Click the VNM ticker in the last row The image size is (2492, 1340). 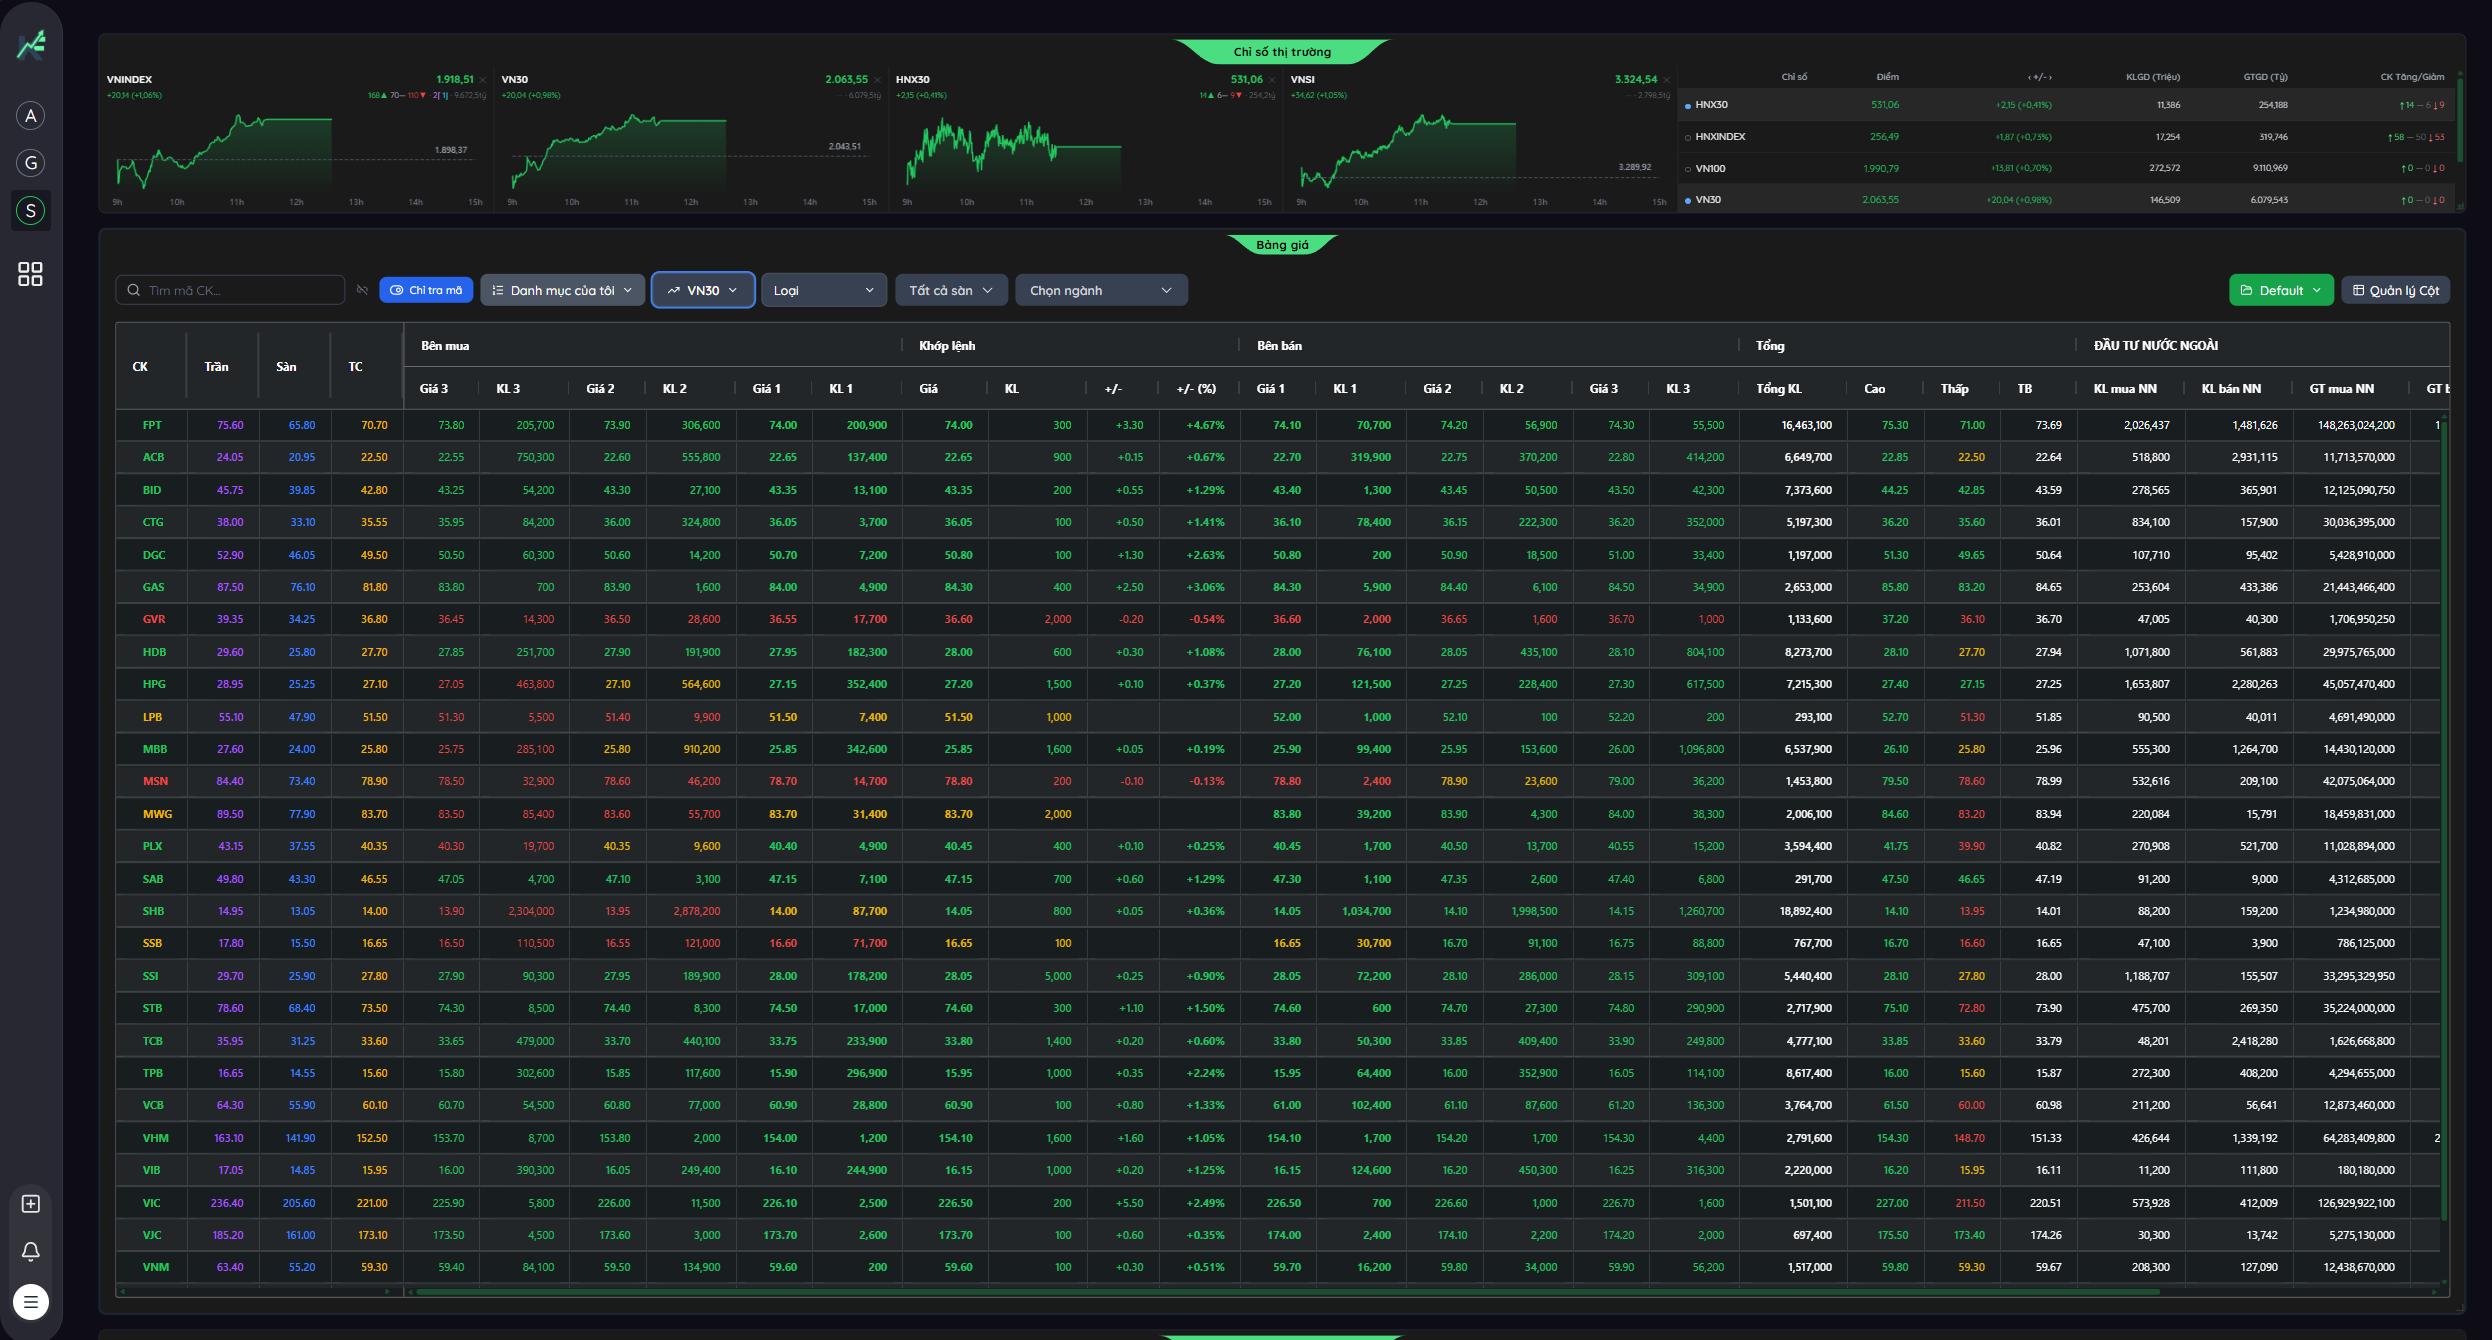click(155, 1267)
